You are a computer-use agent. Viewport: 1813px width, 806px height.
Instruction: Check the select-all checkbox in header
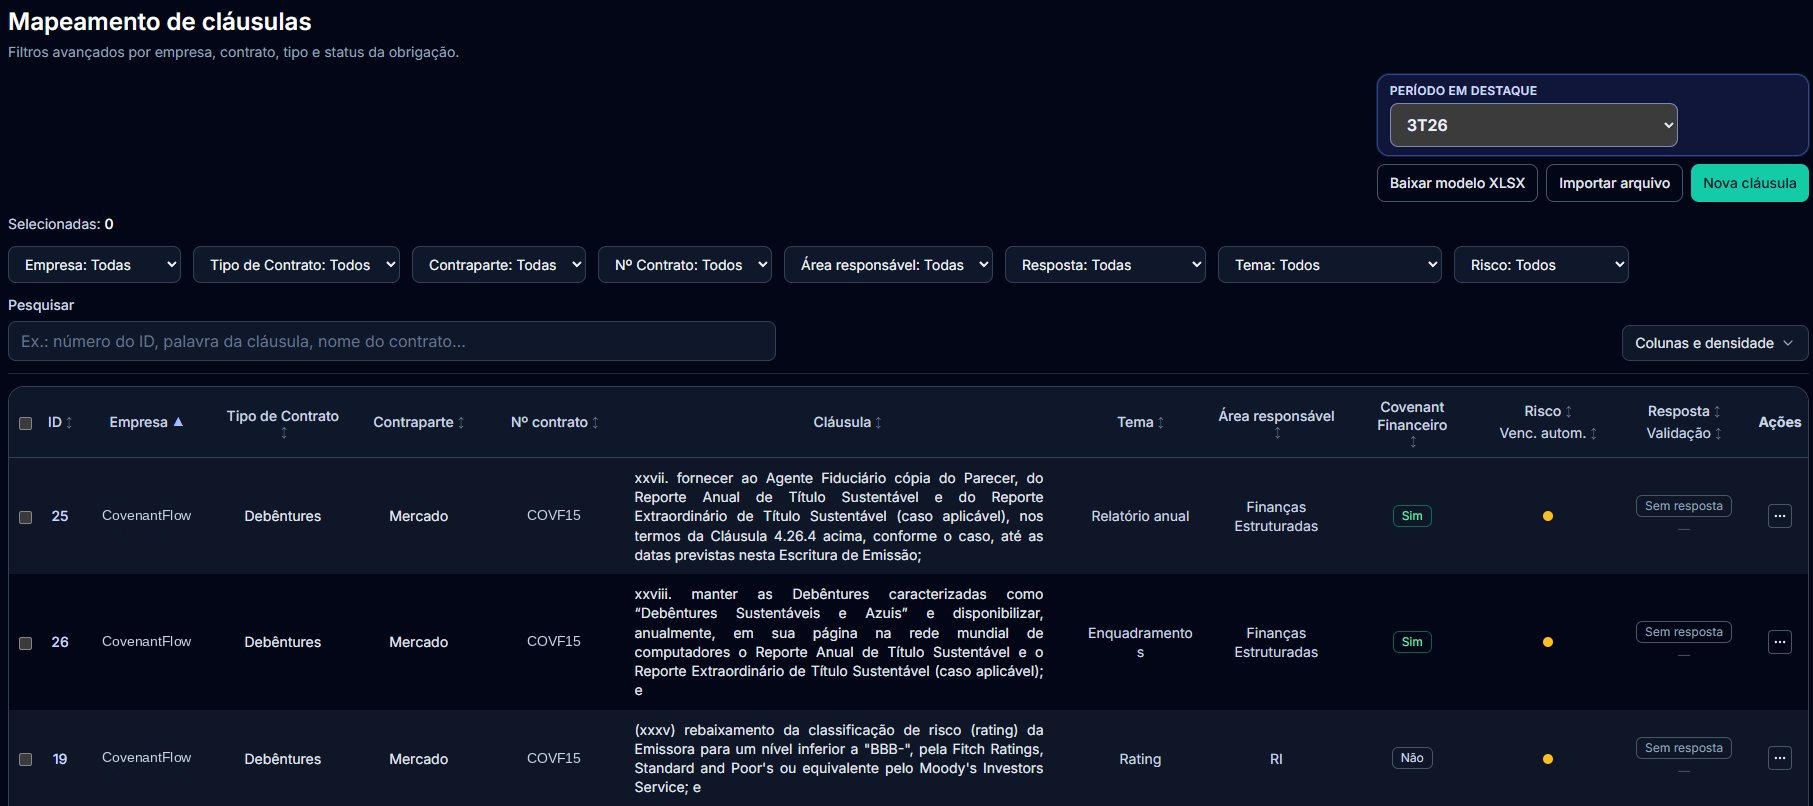click(x=26, y=423)
